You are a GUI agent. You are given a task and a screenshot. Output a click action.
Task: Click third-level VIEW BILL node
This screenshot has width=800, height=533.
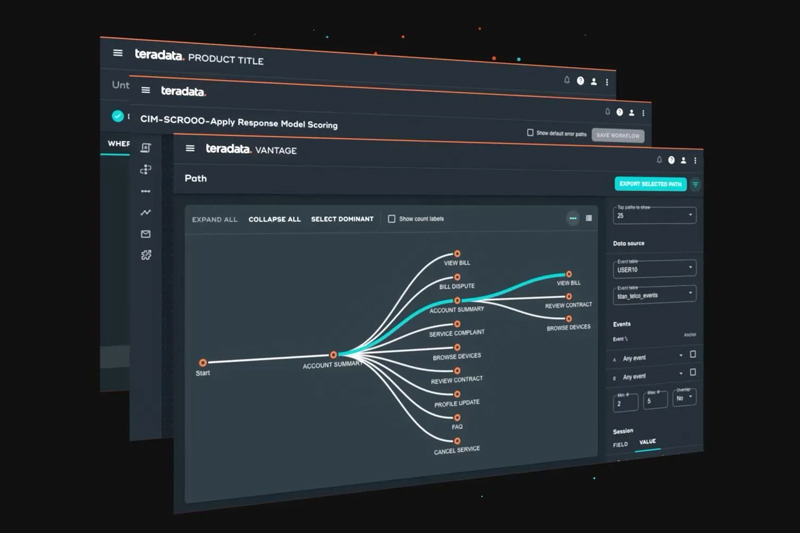569,274
